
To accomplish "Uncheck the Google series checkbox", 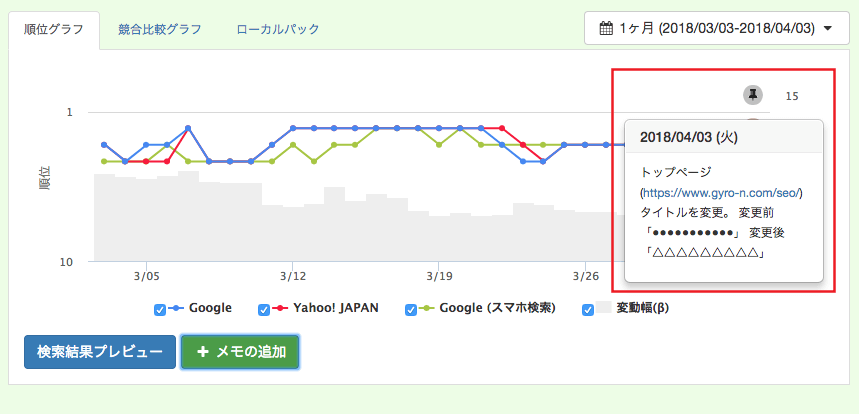I will tap(160, 309).
